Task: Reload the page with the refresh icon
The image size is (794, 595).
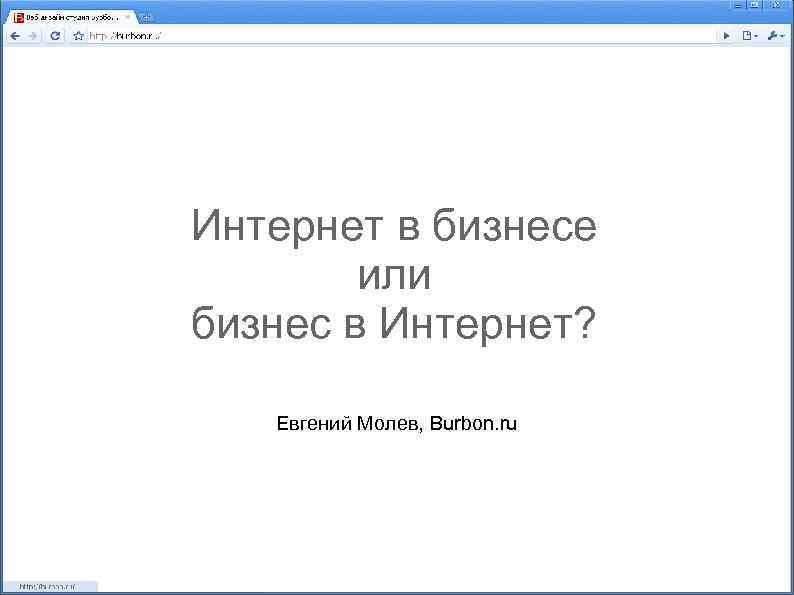Action: pyautogui.click(x=55, y=36)
